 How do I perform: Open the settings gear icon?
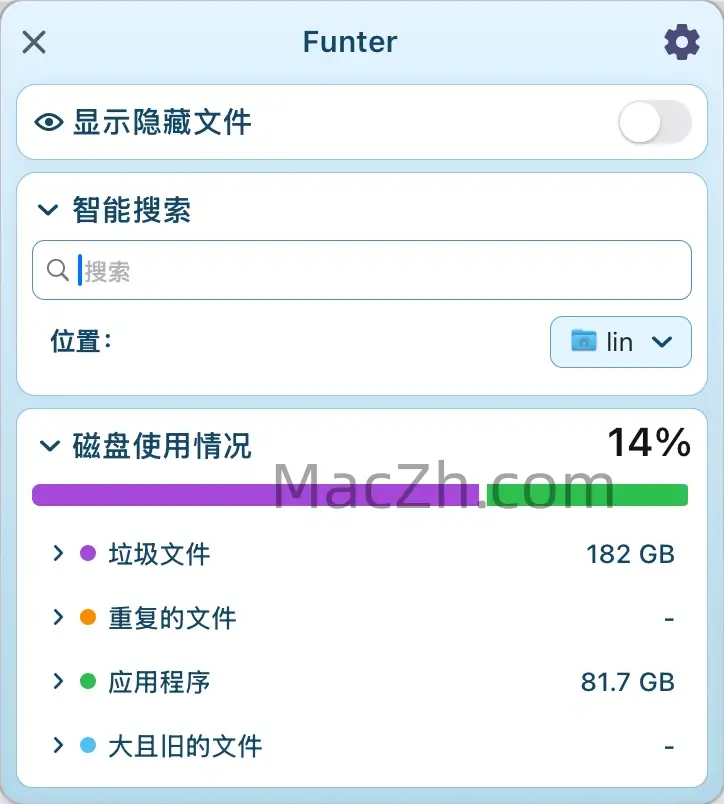pos(682,42)
